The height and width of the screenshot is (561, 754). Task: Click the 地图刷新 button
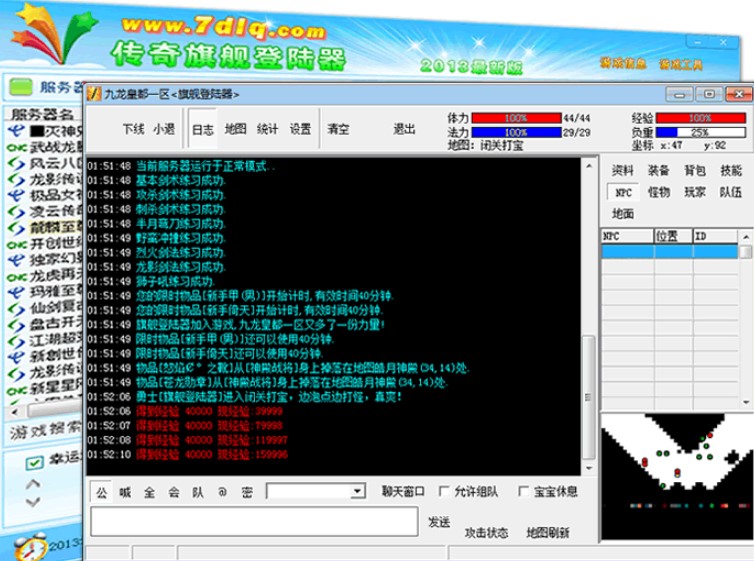point(548,533)
